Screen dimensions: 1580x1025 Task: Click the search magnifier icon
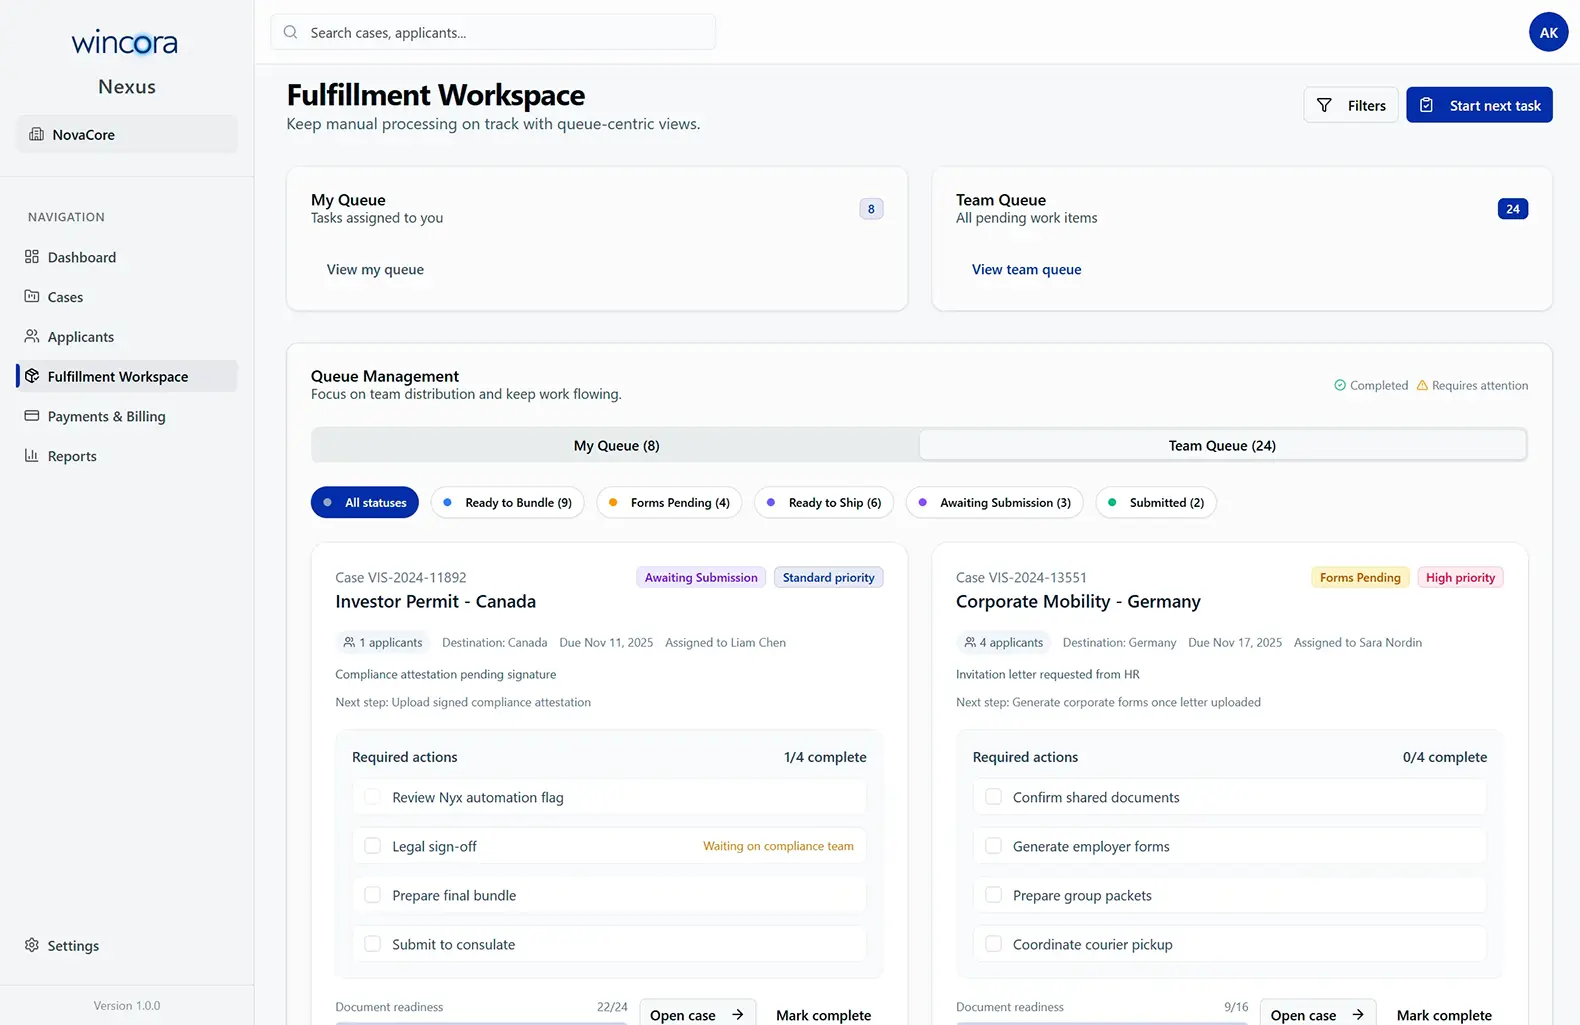click(x=291, y=33)
